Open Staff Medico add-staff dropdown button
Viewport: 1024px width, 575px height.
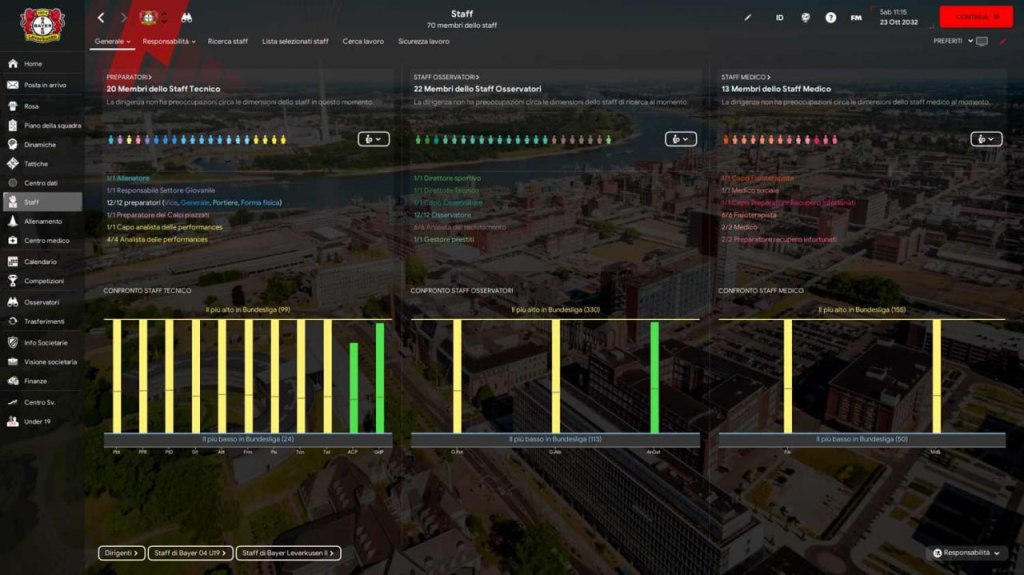[x=986, y=139]
